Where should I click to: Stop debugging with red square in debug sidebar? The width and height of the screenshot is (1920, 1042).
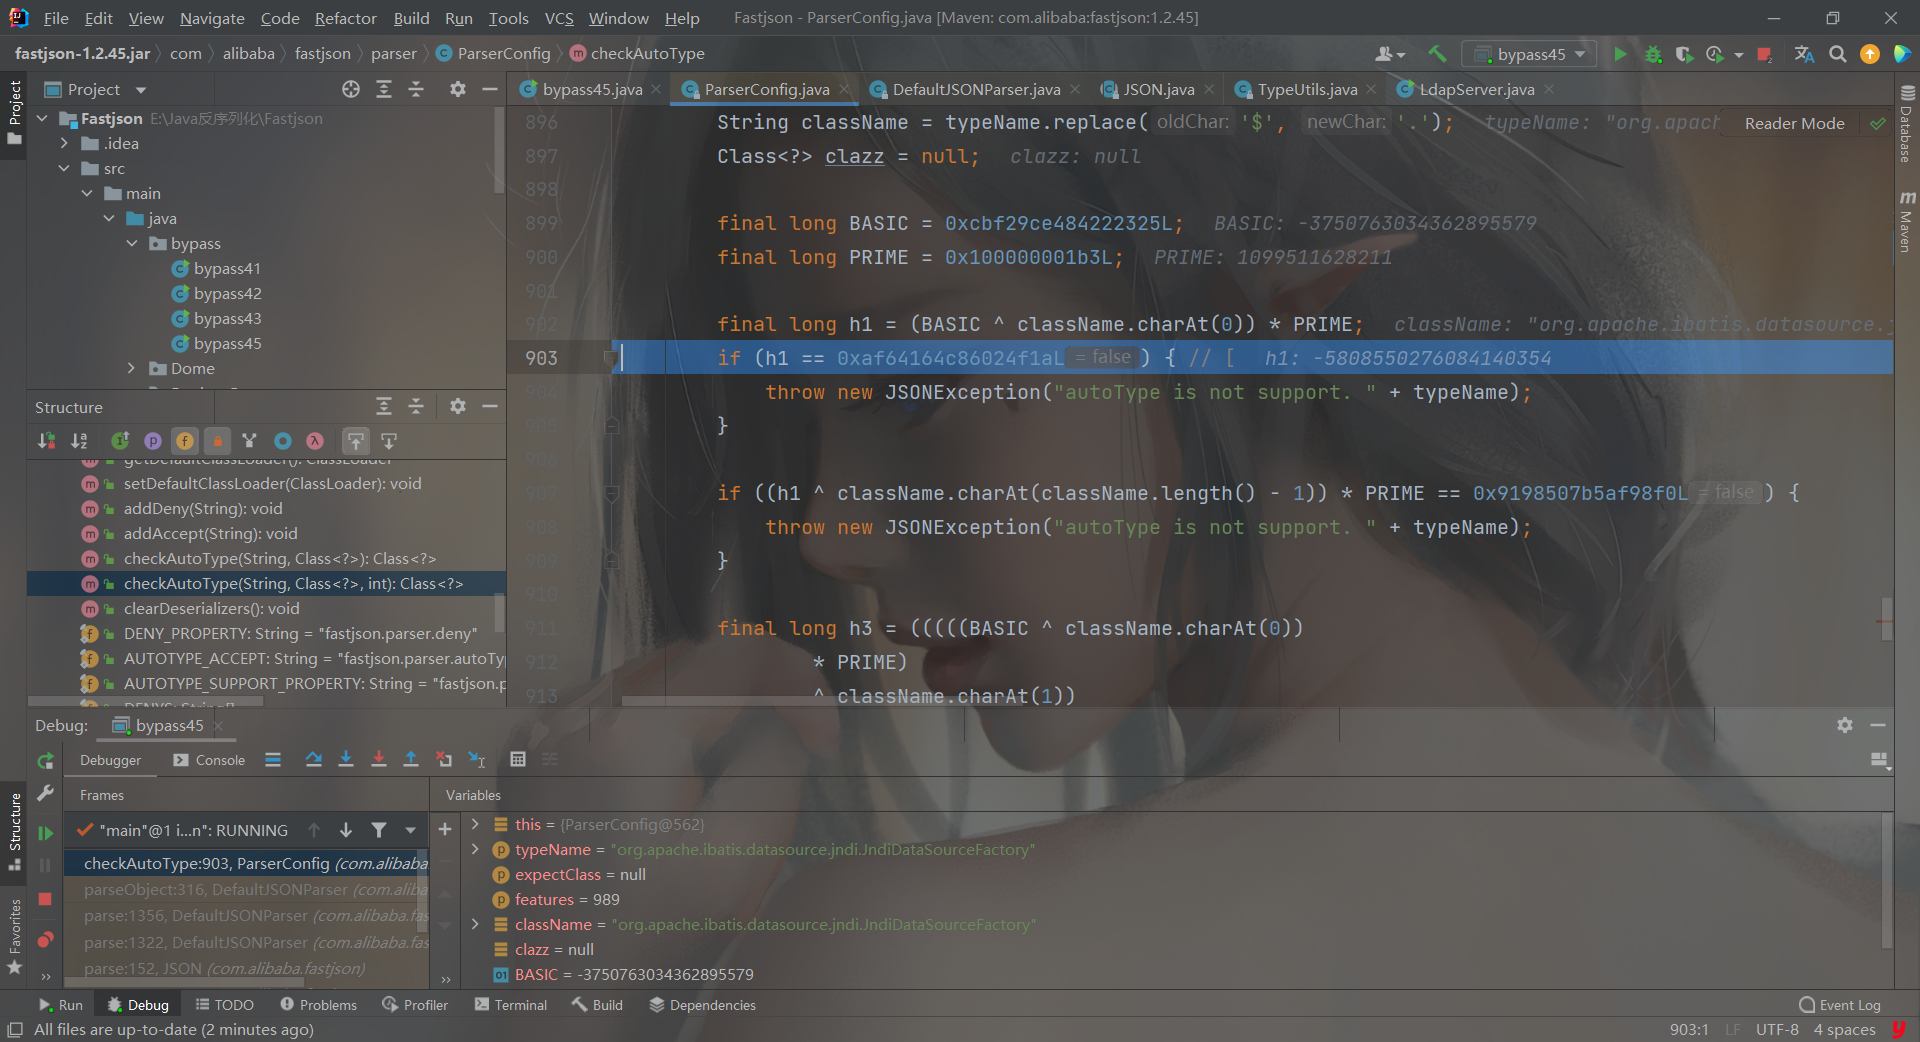pyautogui.click(x=45, y=899)
